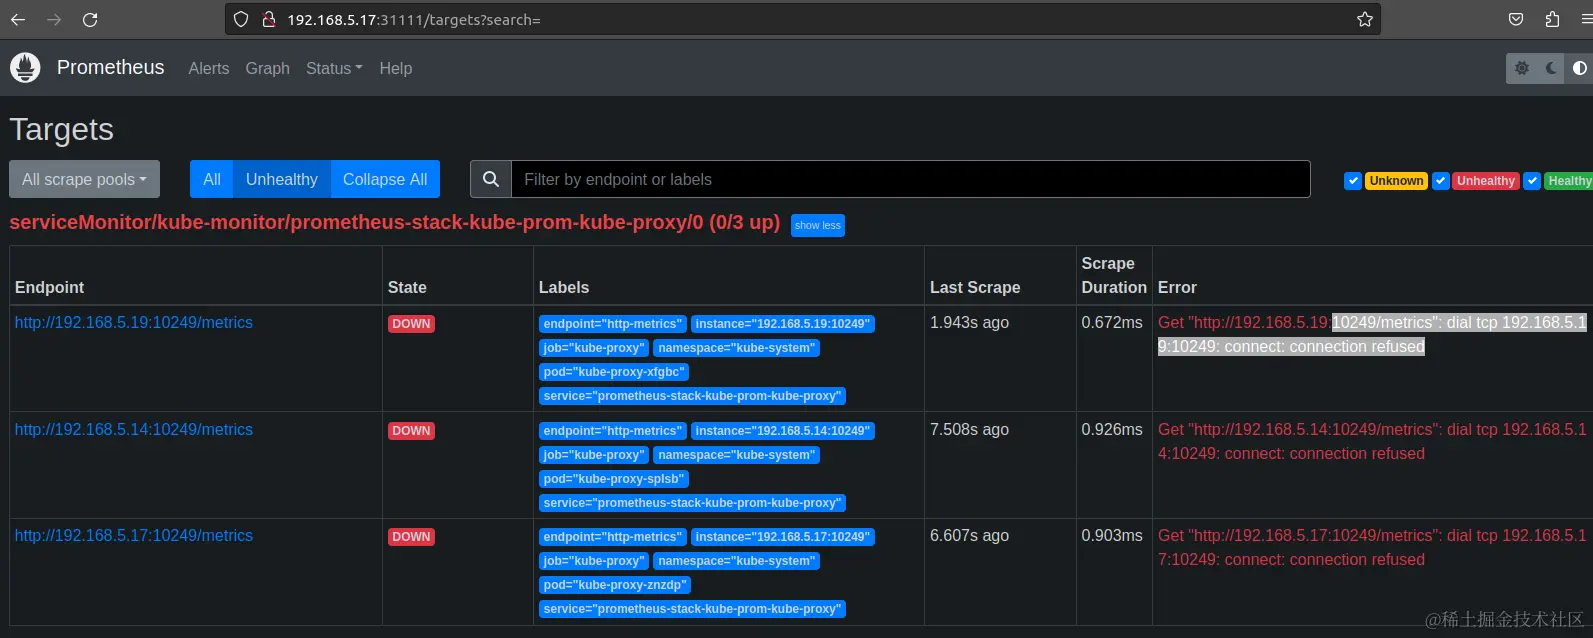Screen dimensions: 1593x638
Task: Click the browser forward arrow
Action: coord(54,19)
